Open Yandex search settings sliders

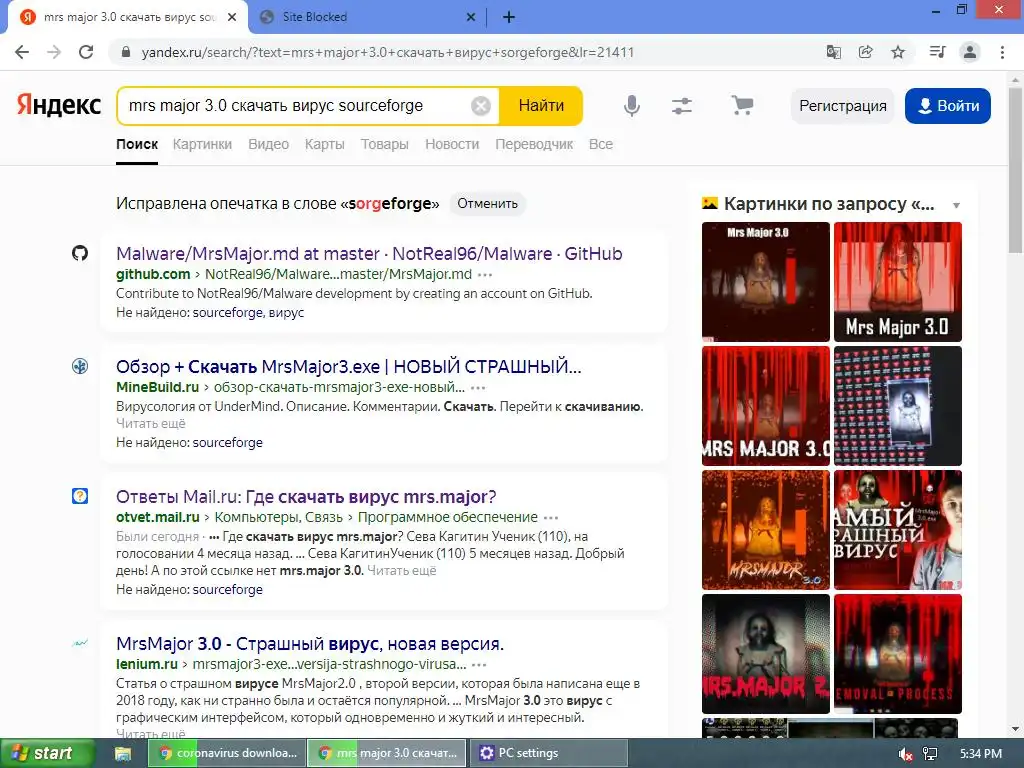[x=682, y=106]
